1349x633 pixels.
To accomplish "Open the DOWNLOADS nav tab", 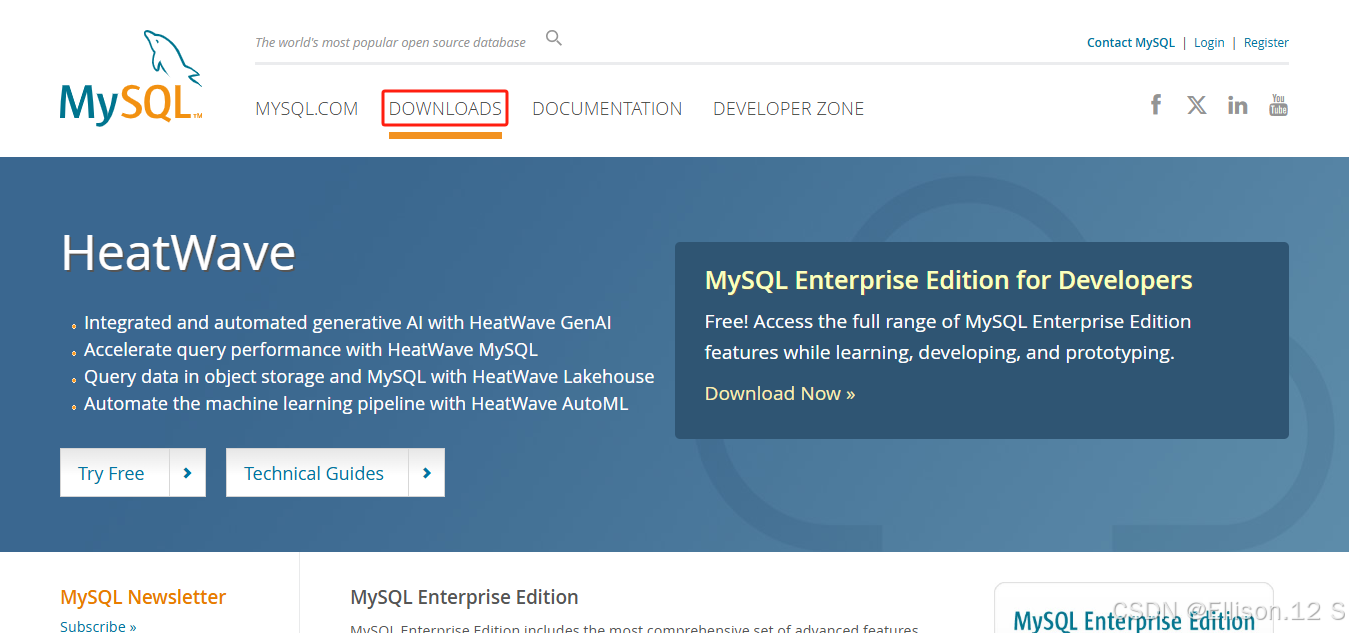I will click(445, 108).
